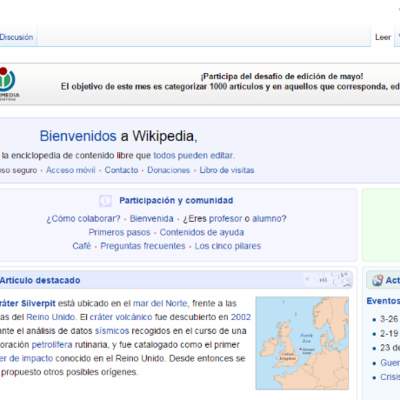The width and height of the screenshot is (400, 400).
Task: Open the Contacto link
Action: click(121, 170)
